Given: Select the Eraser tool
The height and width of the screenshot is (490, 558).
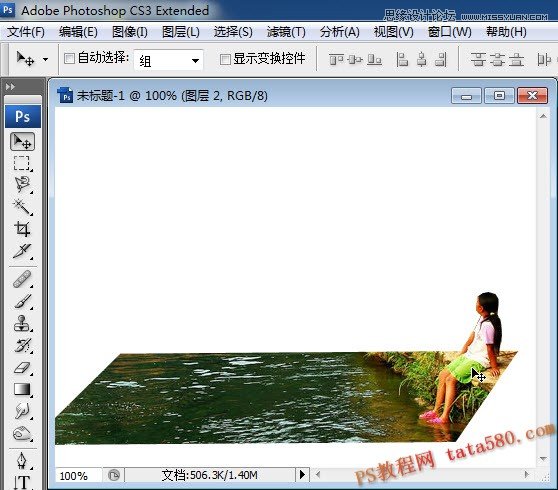Looking at the screenshot, I should pyautogui.click(x=22, y=367).
